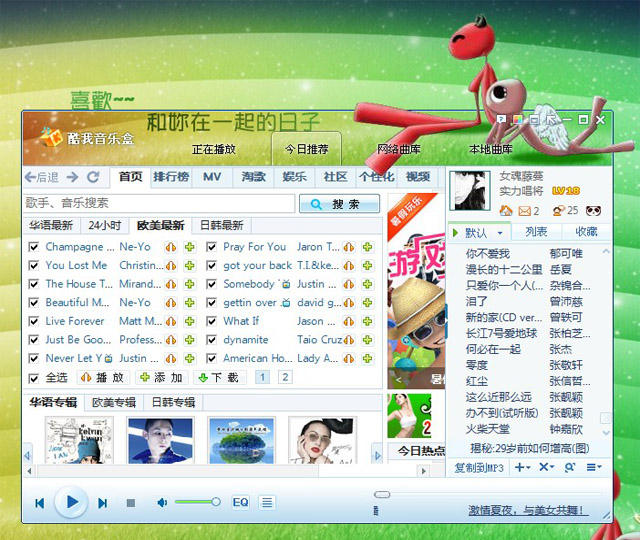
Task: Open the MV tab
Action: [212, 177]
